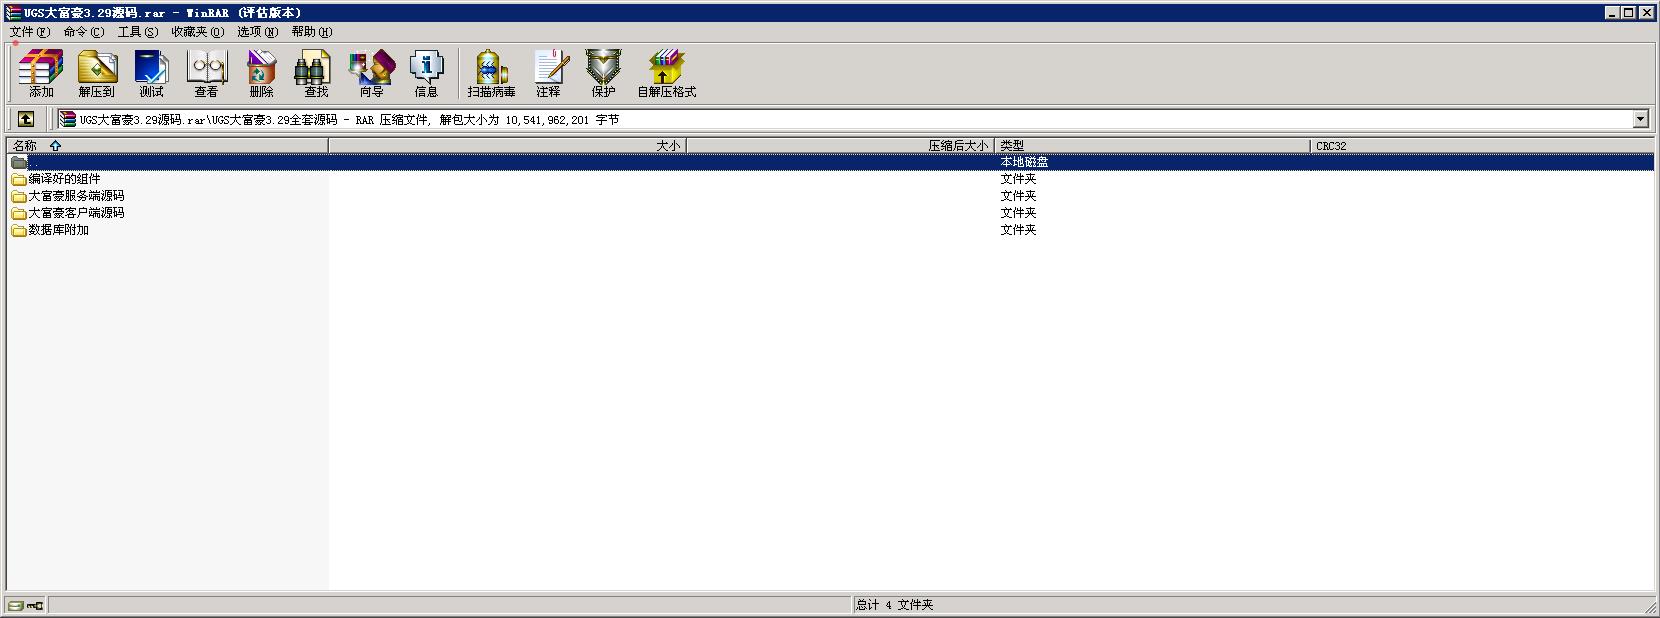Run the 测试 (Test) archive tool
1660x618 pixels.
[151, 74]
